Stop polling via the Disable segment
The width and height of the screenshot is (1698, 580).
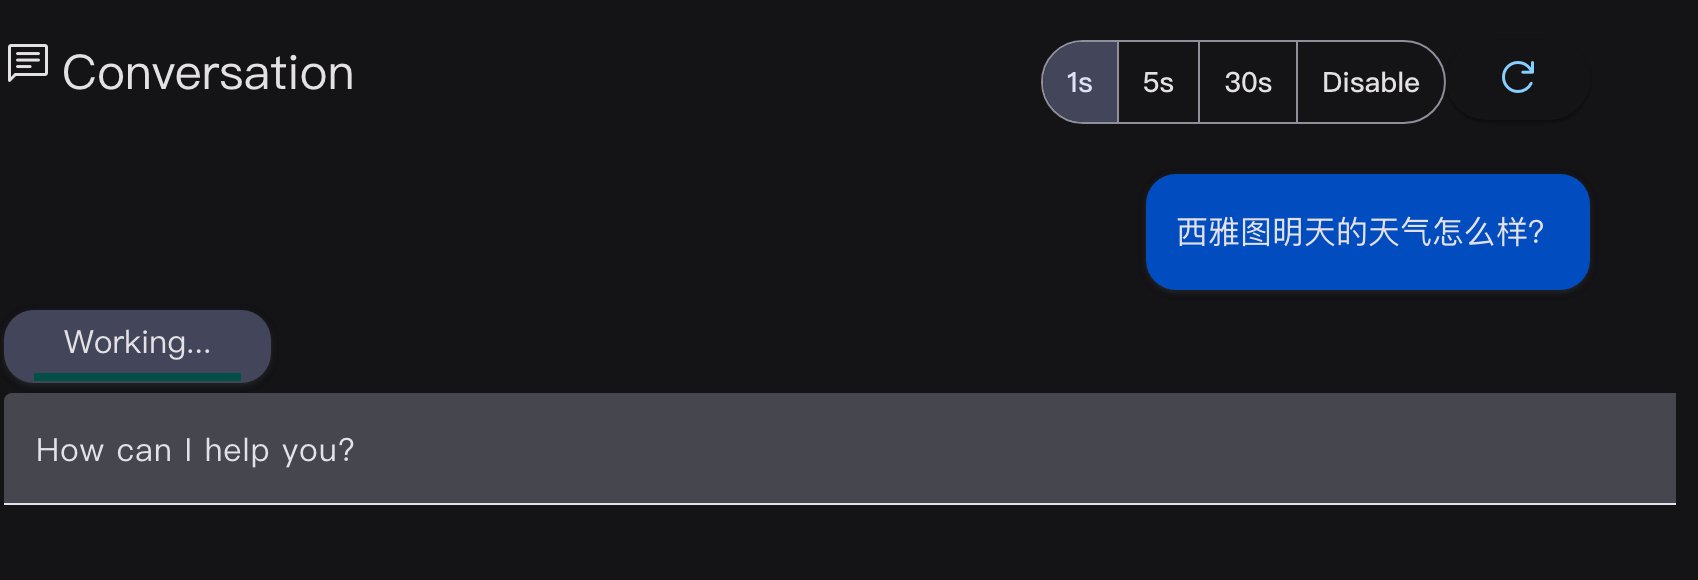[x=1370, y=82]
